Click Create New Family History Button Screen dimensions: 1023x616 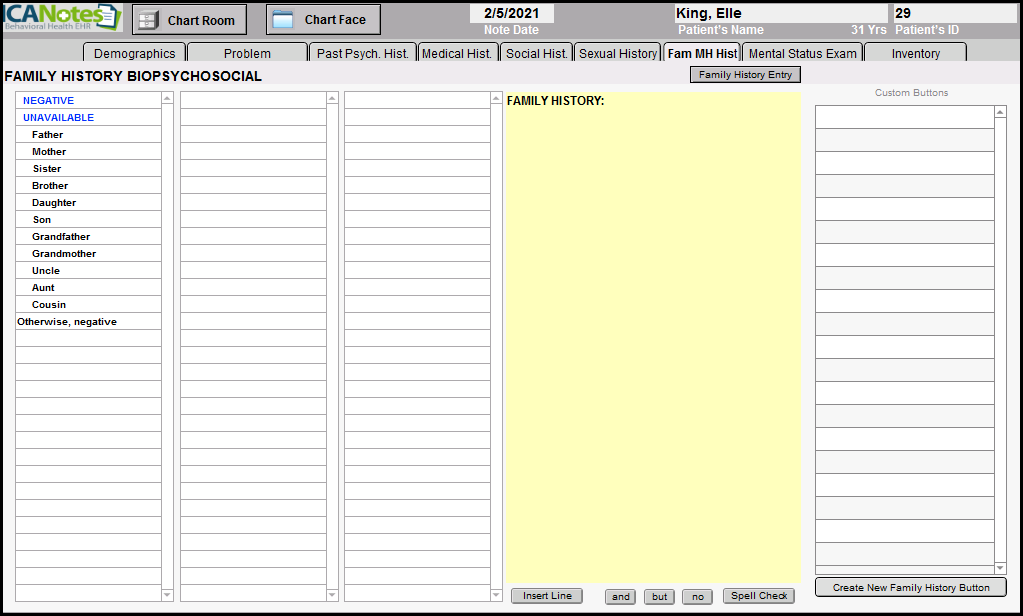tap(910, 588)
